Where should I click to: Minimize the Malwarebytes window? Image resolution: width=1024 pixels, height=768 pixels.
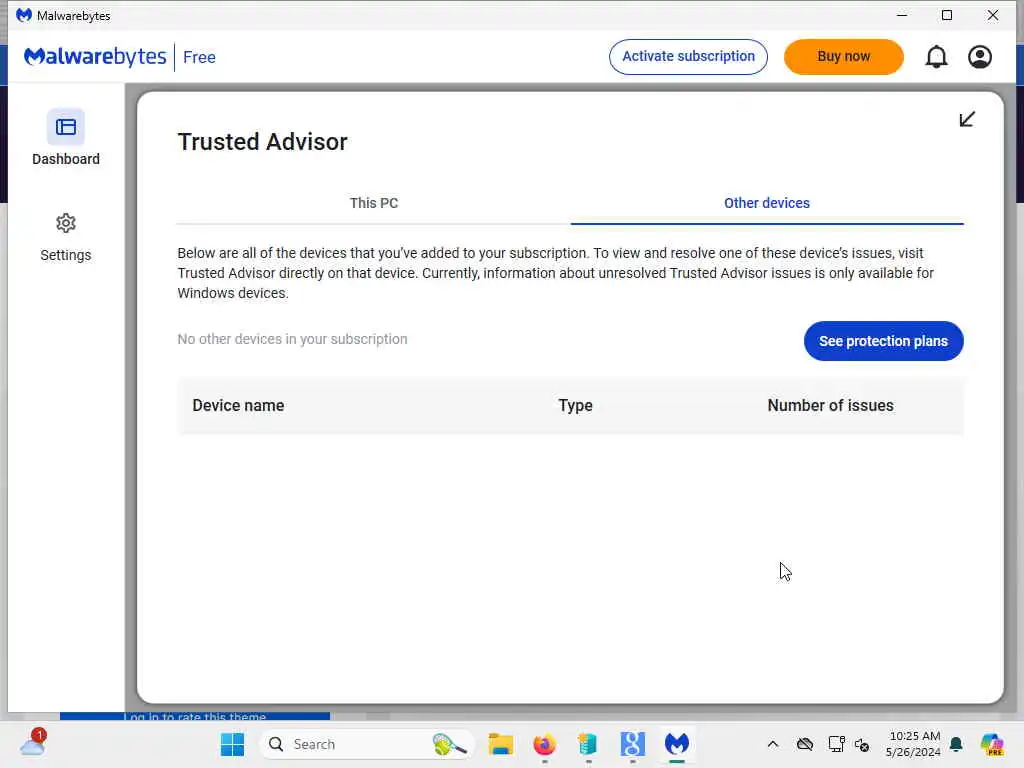(902, 15)
